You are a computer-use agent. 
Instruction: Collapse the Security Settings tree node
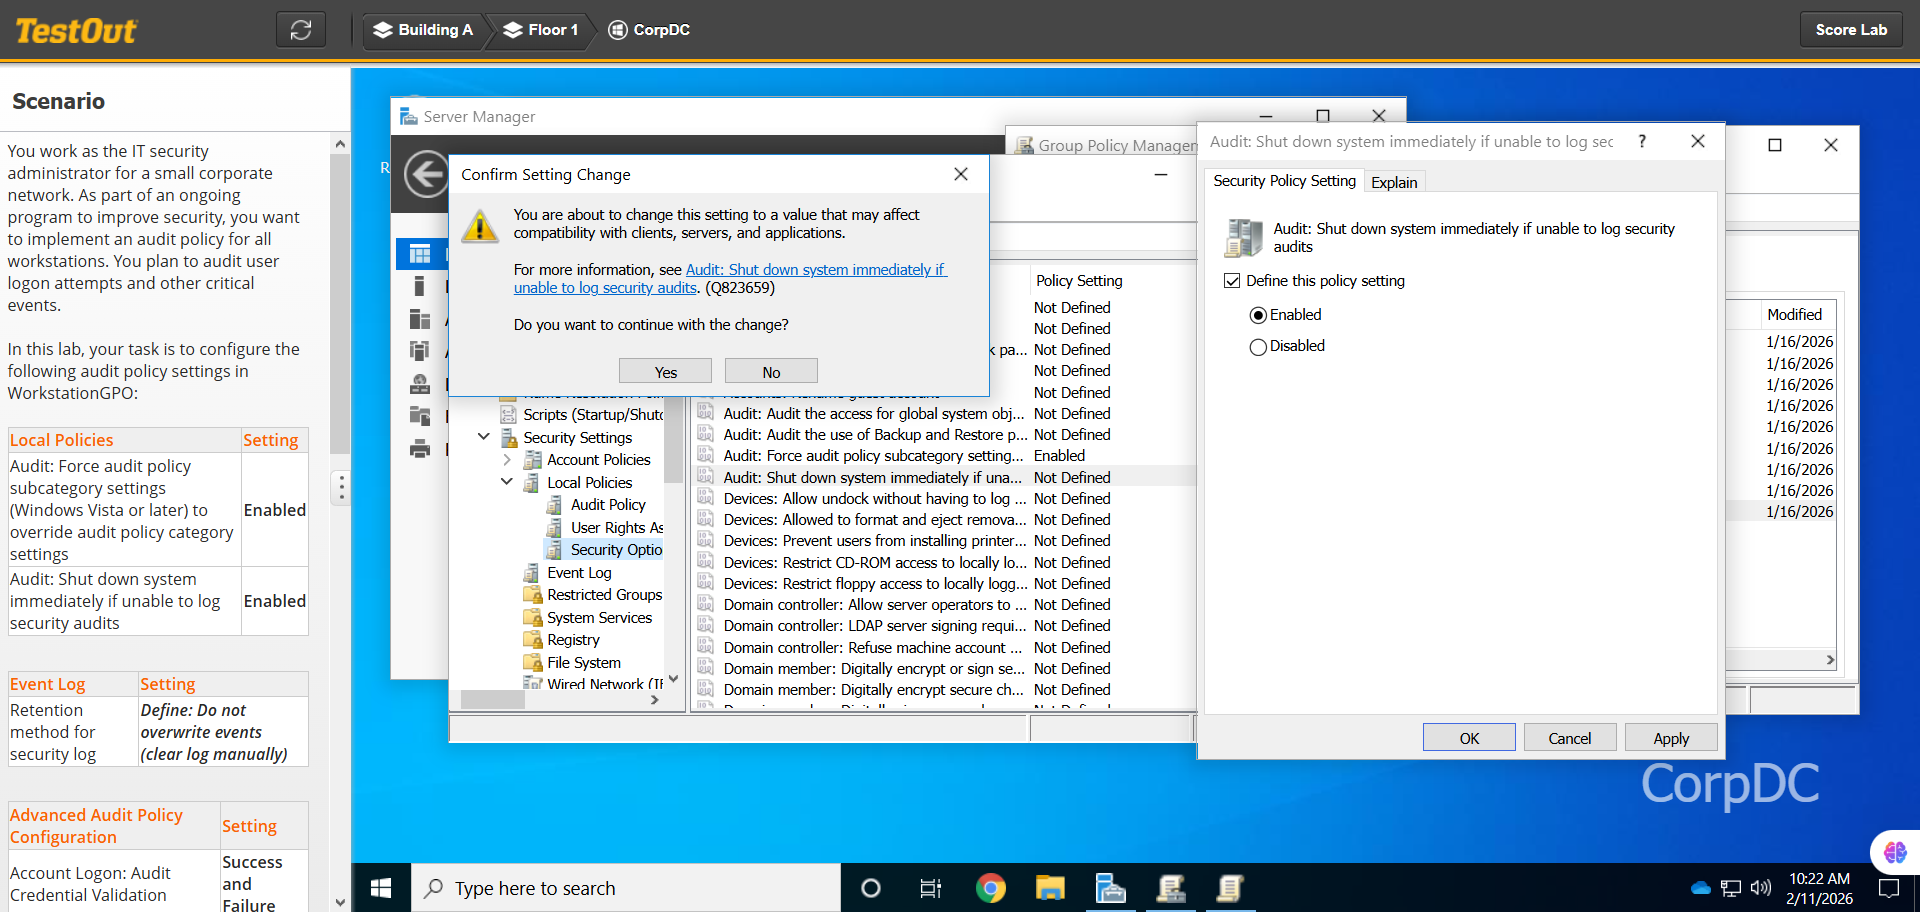tap(484, 437)
